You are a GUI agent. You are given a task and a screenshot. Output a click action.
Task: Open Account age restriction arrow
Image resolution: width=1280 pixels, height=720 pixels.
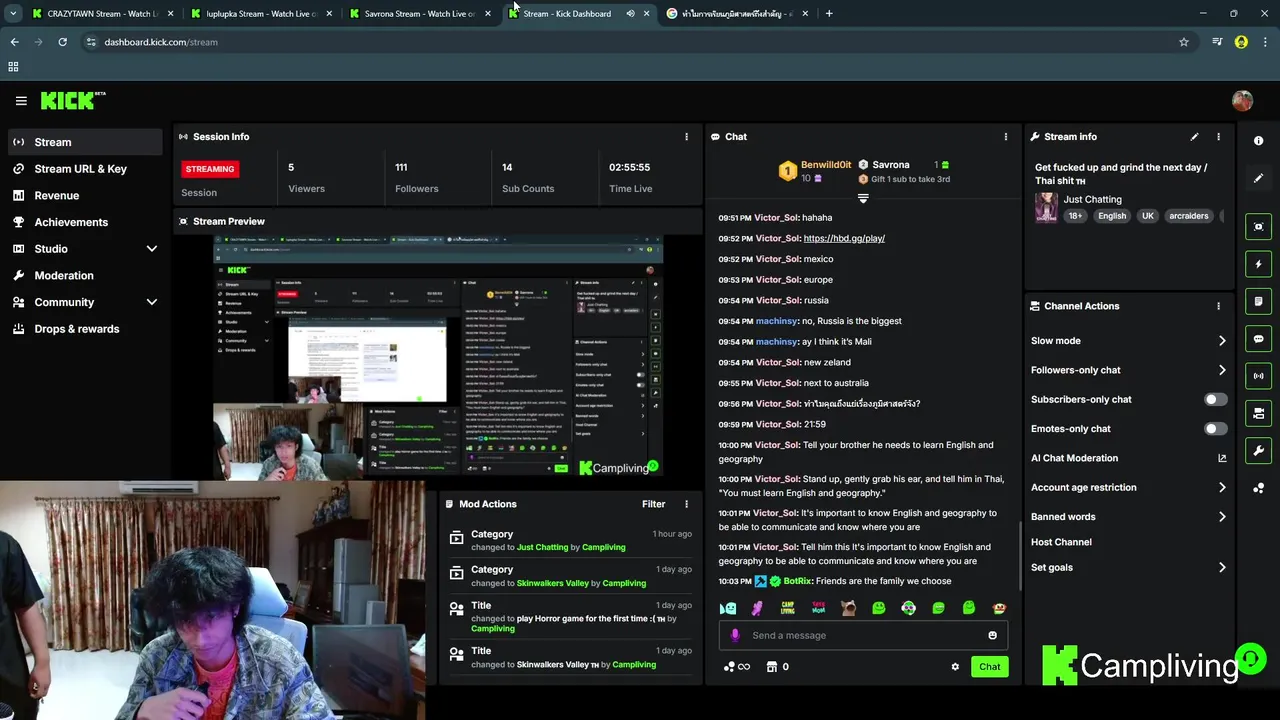click(1222, 488)
